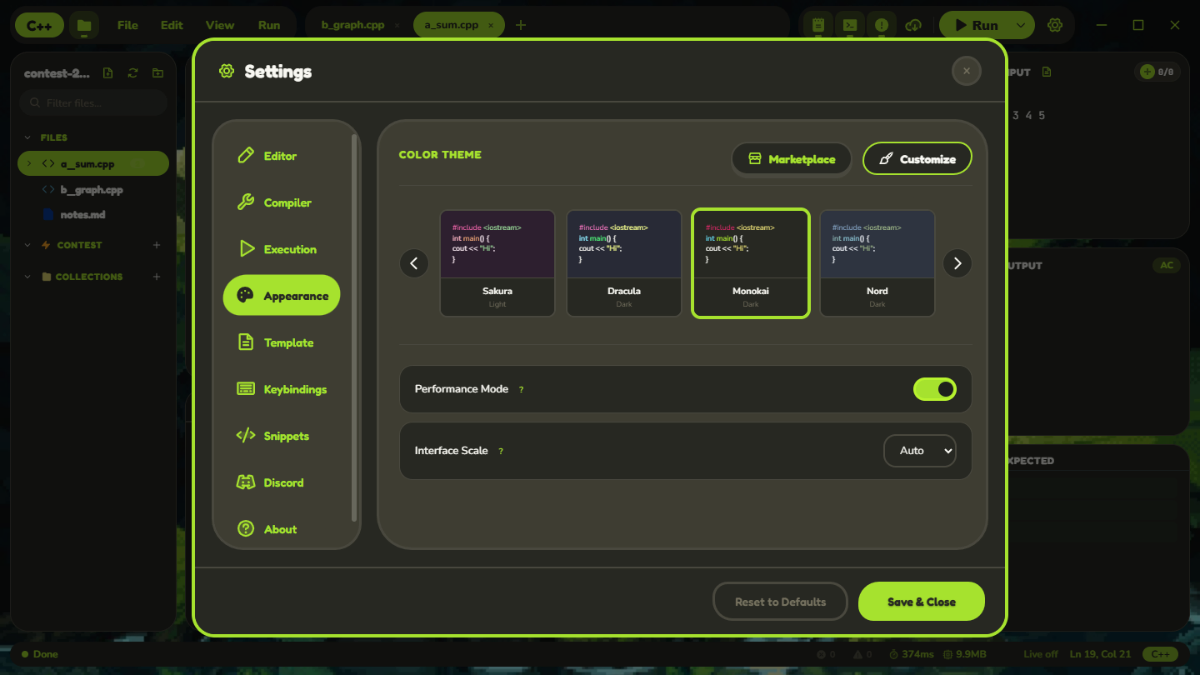Click Save & Close
Screen dimensions: 1200x675
(921, 602)
